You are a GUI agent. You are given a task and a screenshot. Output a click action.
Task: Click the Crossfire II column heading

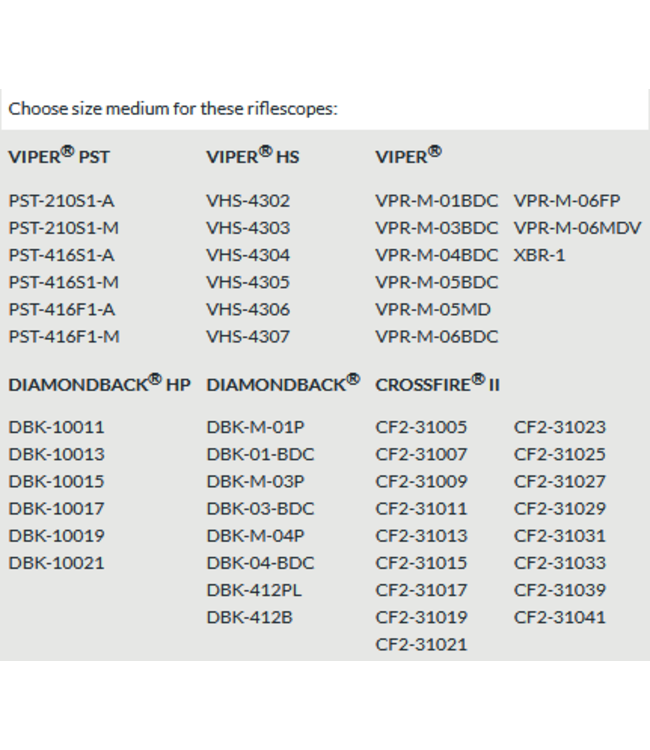pyautogui.click(x=437, y=384)
